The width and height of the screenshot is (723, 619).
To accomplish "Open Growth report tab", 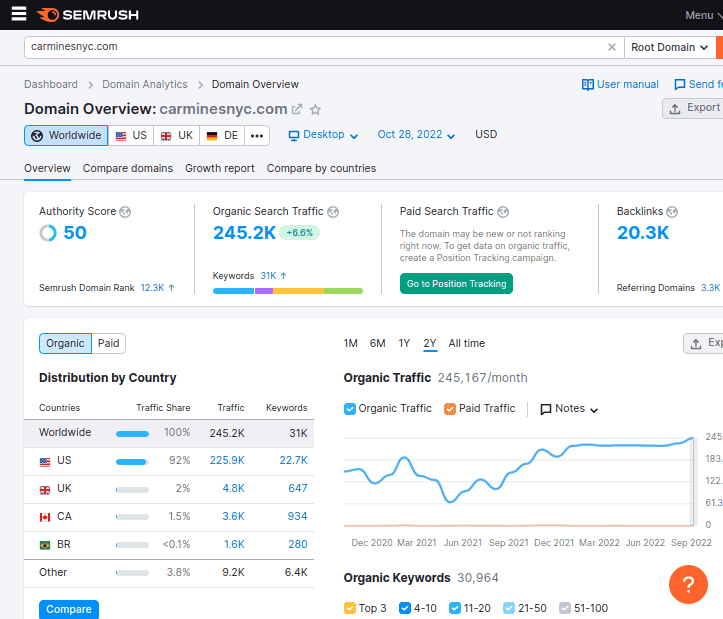I will [x=219, y=168].
